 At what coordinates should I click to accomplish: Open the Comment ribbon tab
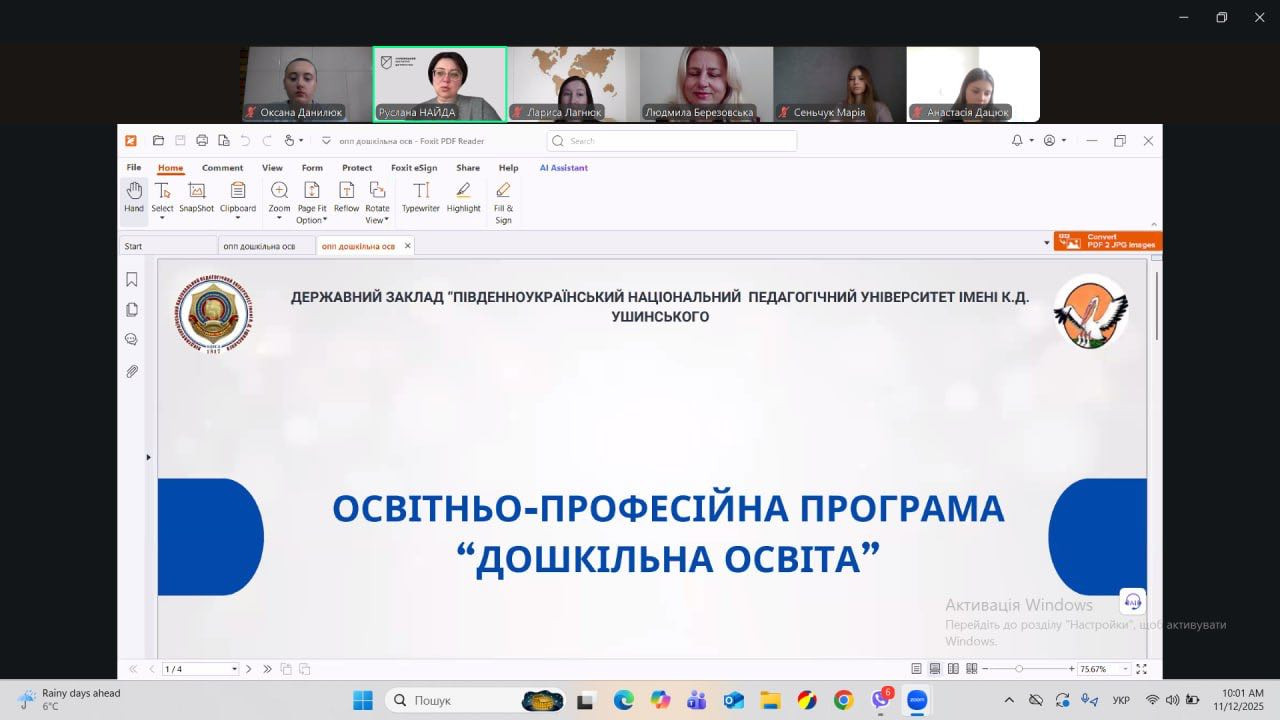pyautogui.click(x=222, y=168)
